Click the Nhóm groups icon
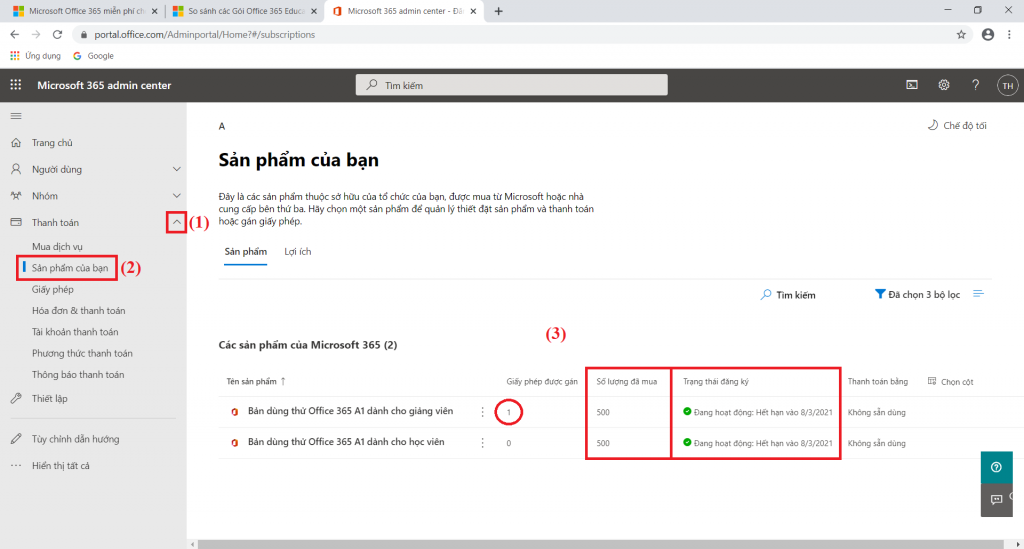 (16, 196)
